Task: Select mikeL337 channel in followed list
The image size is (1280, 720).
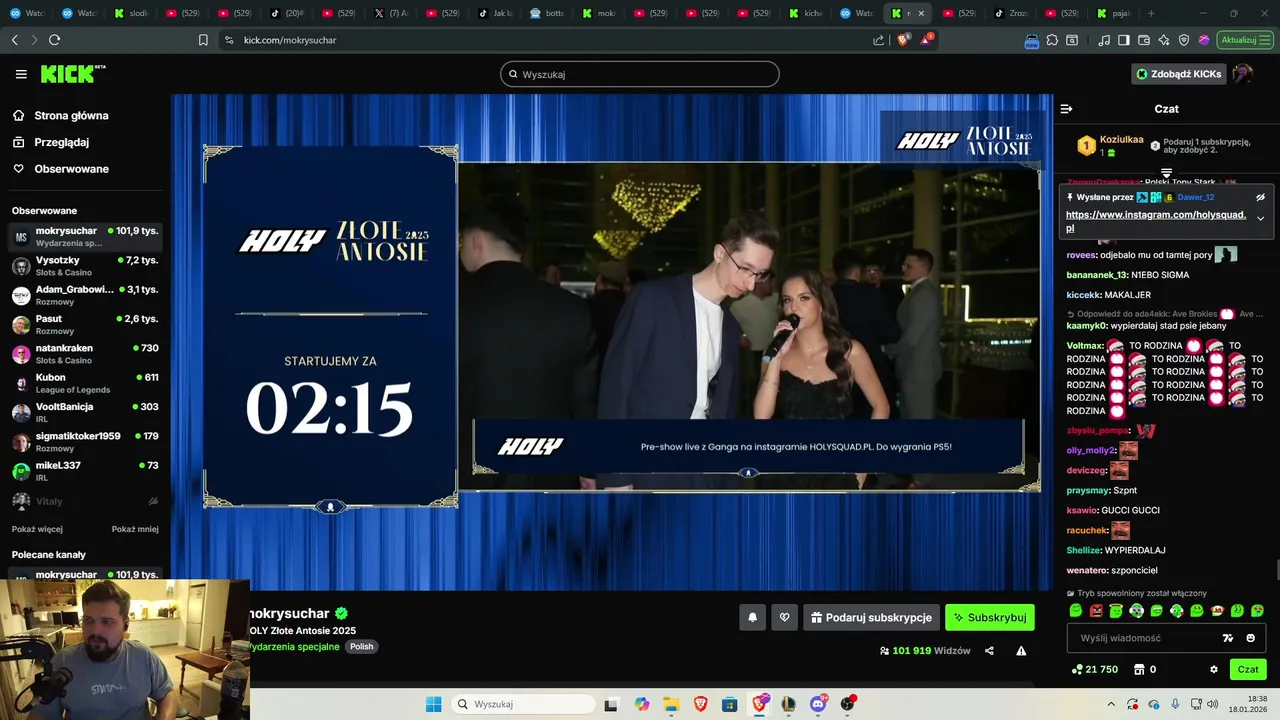Action: 85,471
